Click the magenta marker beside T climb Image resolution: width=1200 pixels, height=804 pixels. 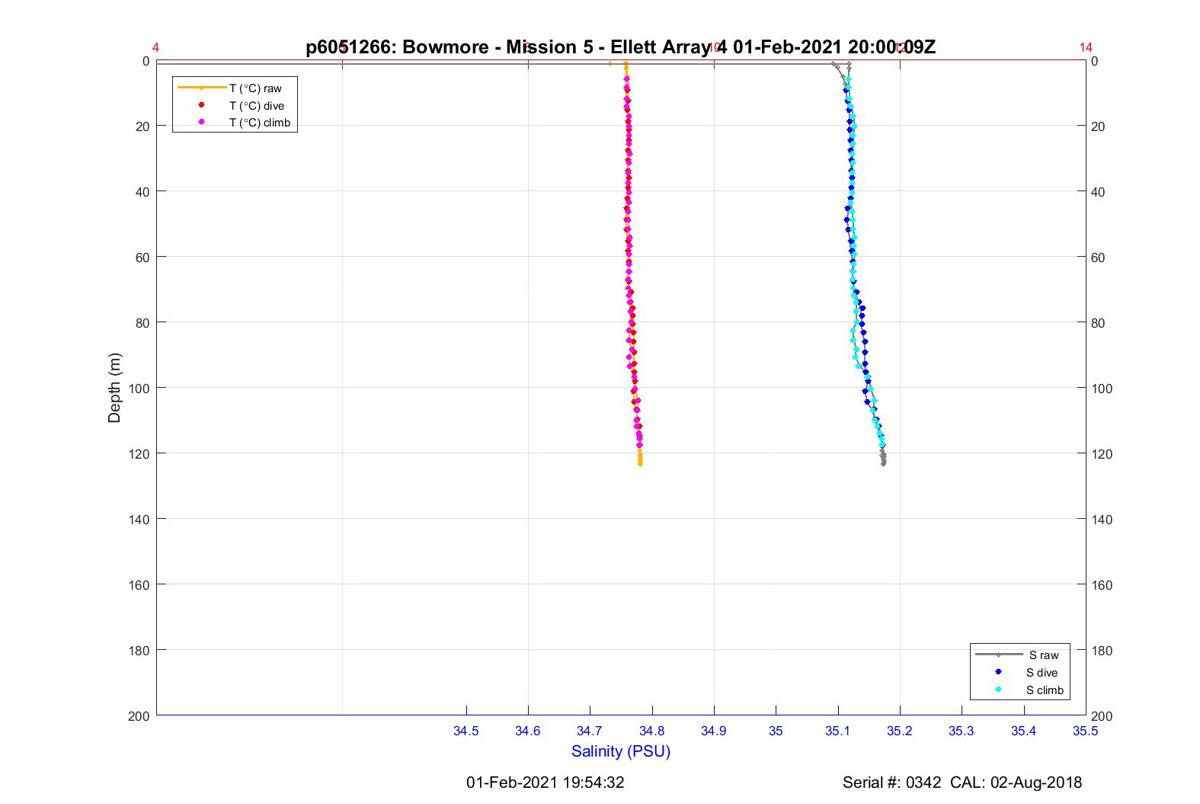[x=201, y=122]
